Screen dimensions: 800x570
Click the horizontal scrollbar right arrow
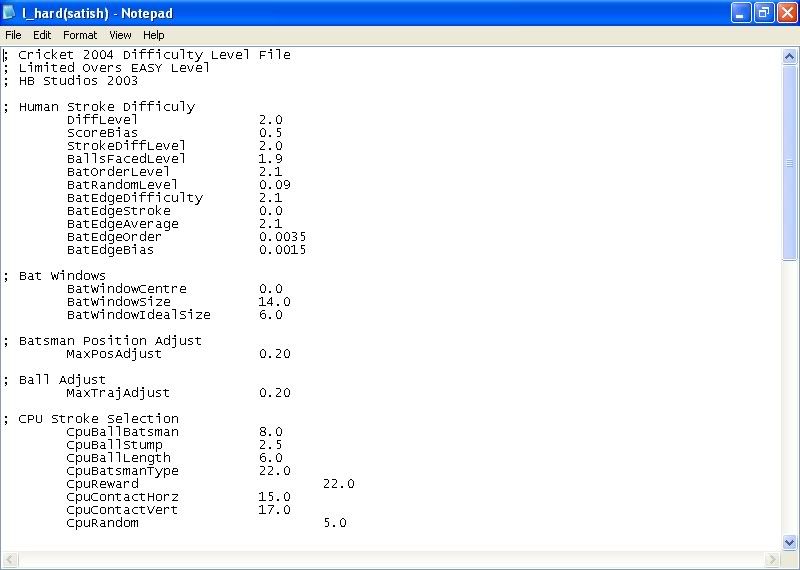[772, 559]
